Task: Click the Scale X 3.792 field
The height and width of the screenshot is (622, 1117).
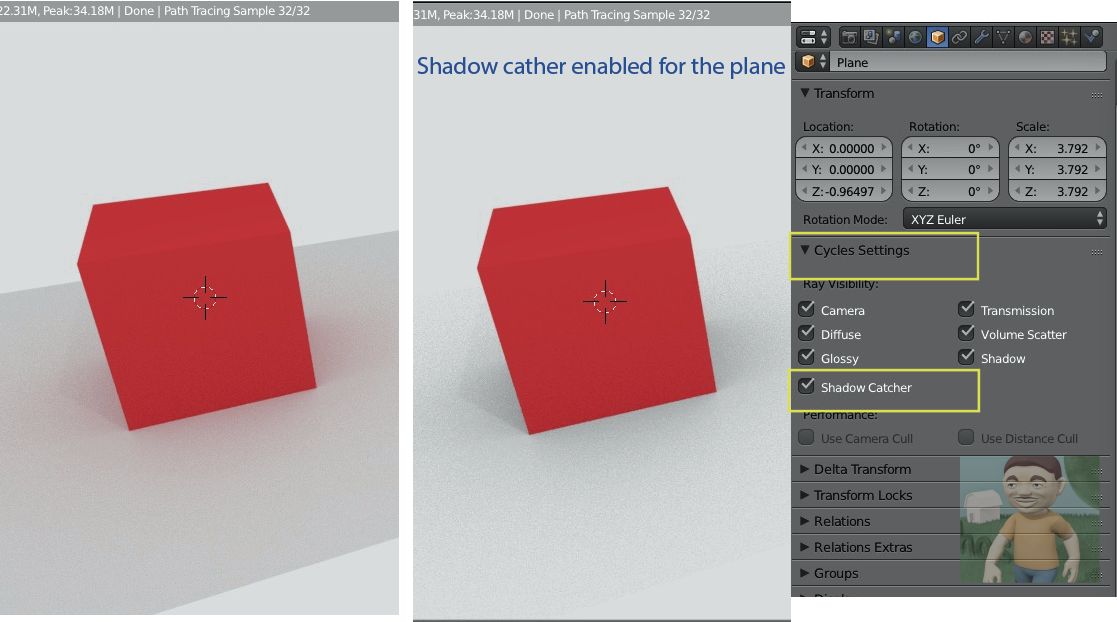Action: pos(1057,148)
